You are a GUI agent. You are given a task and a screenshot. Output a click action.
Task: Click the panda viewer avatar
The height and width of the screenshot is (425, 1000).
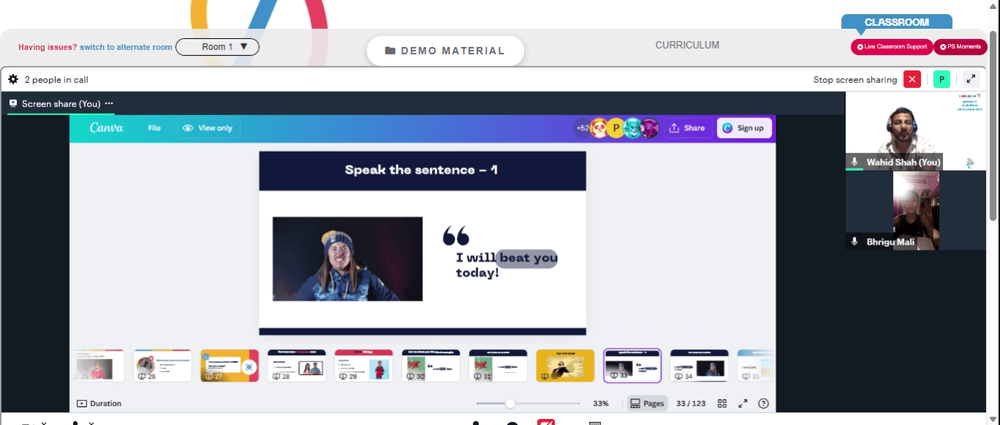point(599,128)
